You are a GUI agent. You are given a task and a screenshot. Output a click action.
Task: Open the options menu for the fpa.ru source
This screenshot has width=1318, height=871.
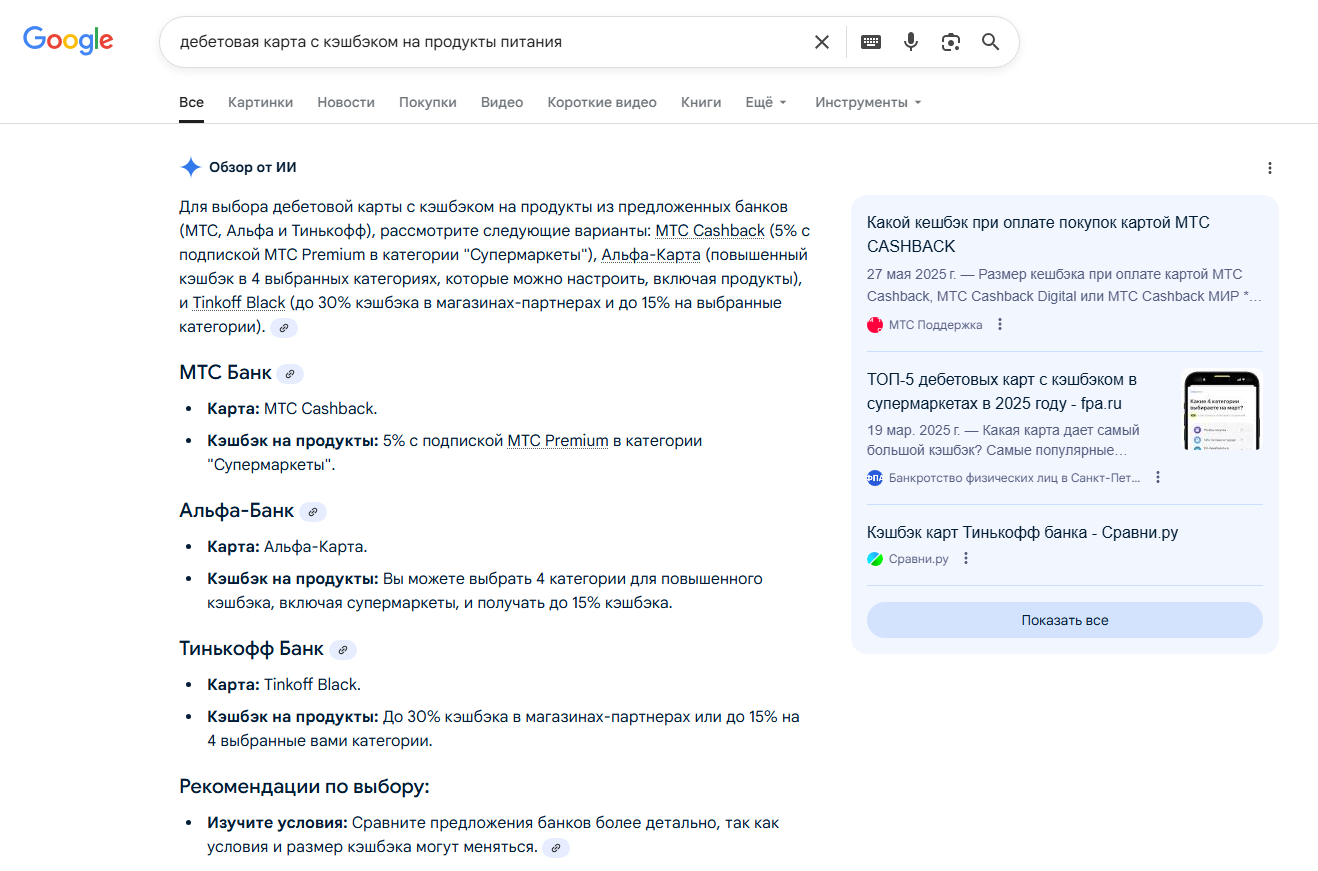1158,478
